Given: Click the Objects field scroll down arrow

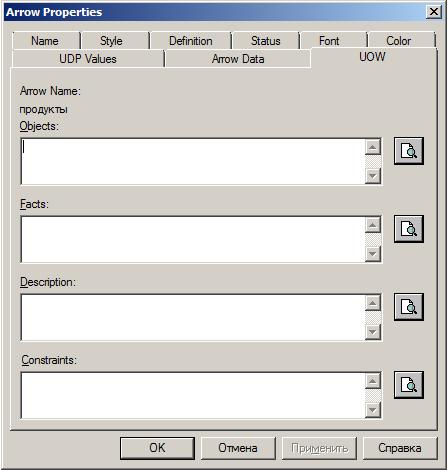Looking at the screenshot, I should click(373, 176).
